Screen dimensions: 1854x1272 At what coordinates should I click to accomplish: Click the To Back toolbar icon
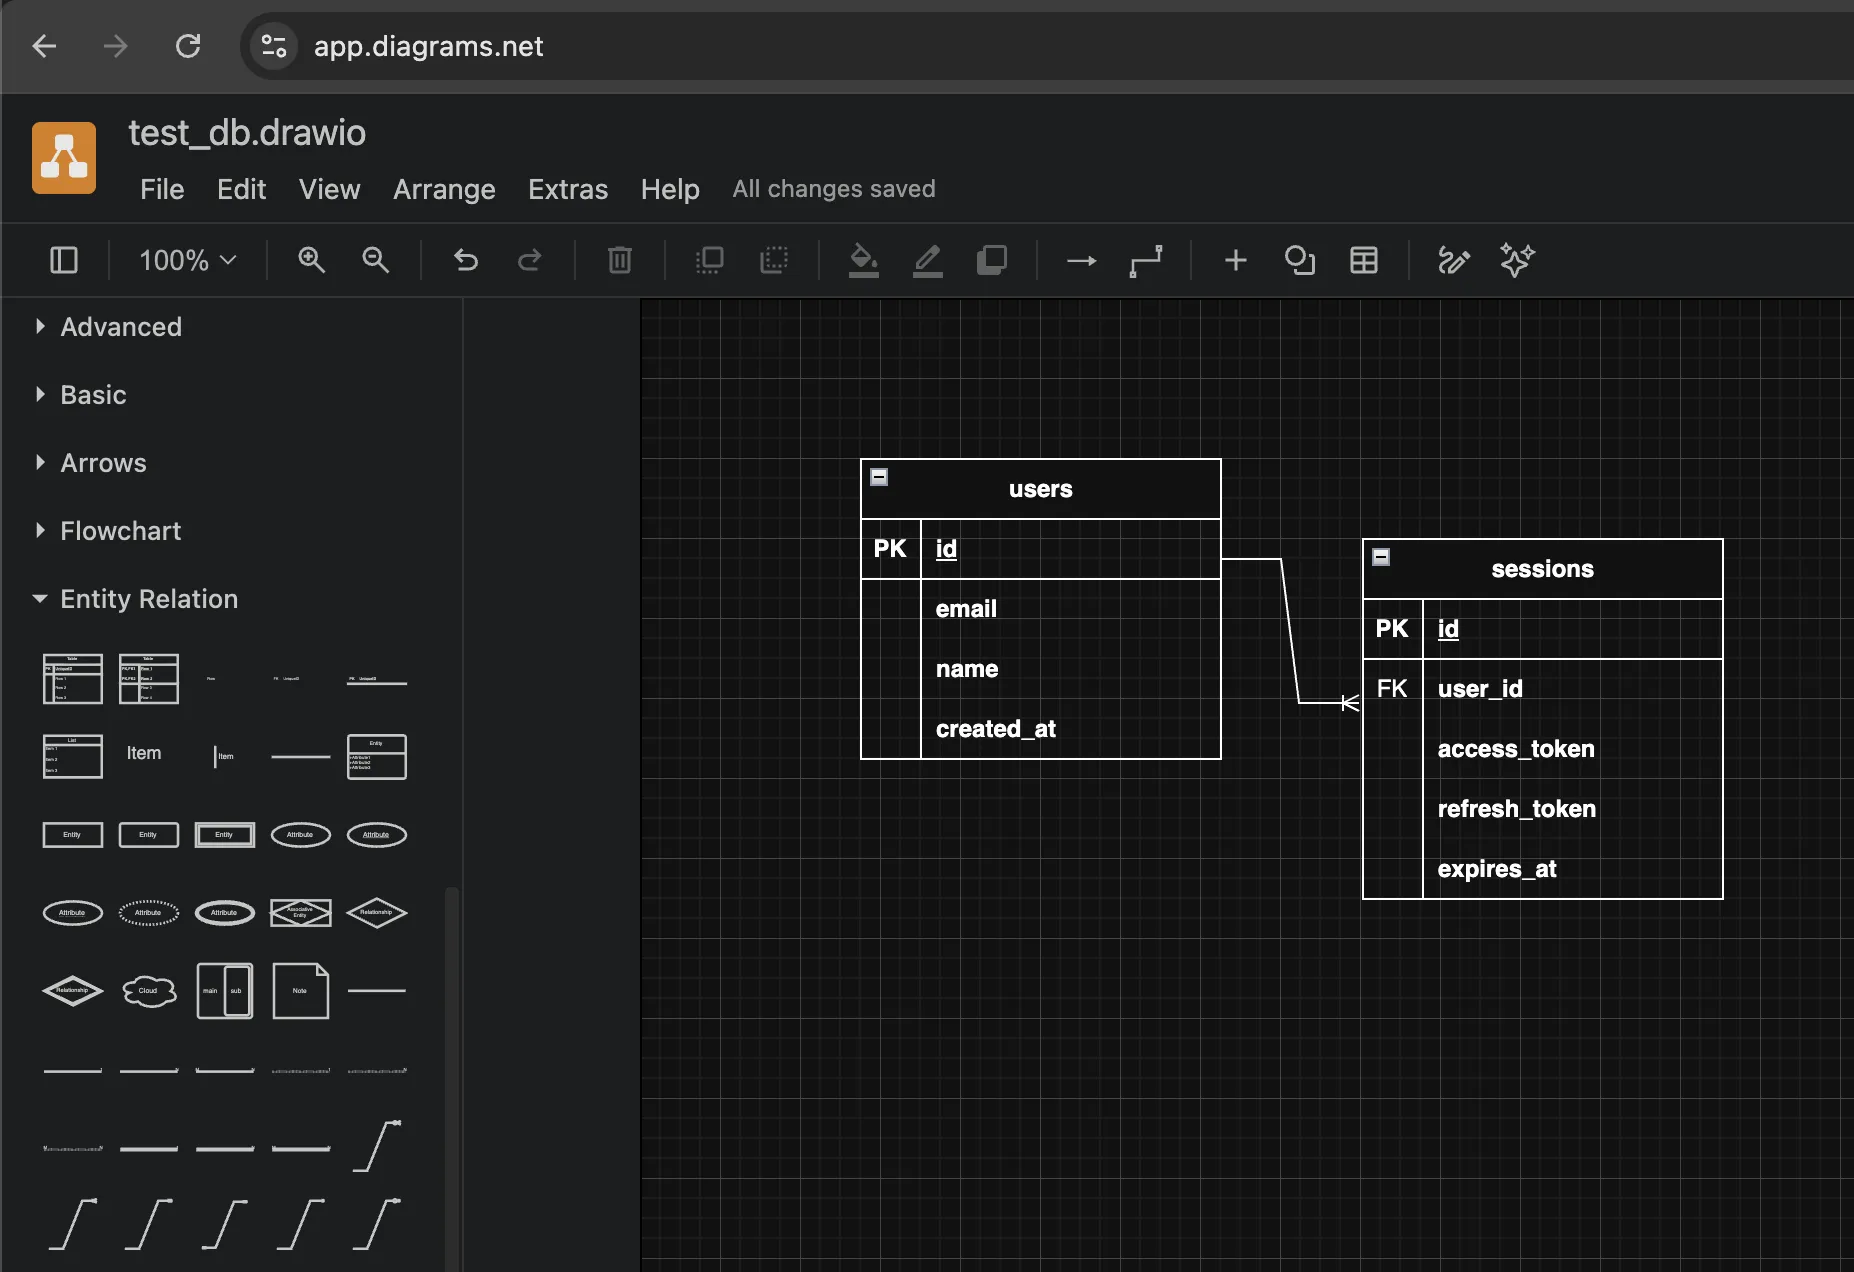(774, 260)
